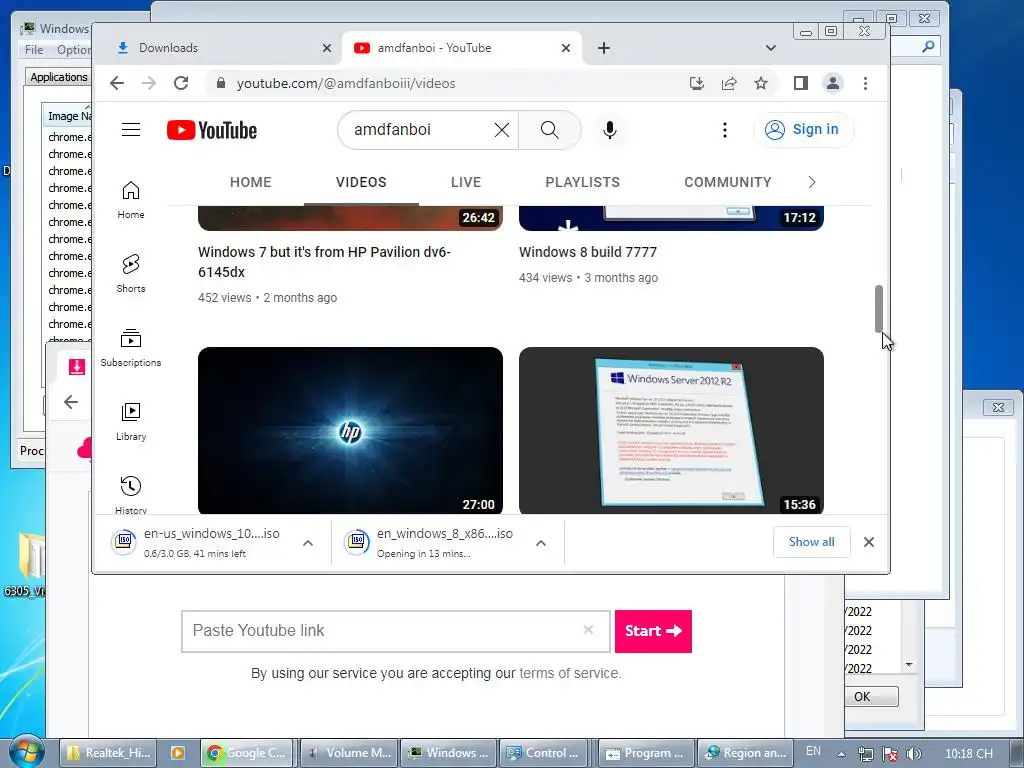Open Windows 8 build 7777 video title
The height and width of the screenshot is (768, 1024).
(x=588, y=252)
